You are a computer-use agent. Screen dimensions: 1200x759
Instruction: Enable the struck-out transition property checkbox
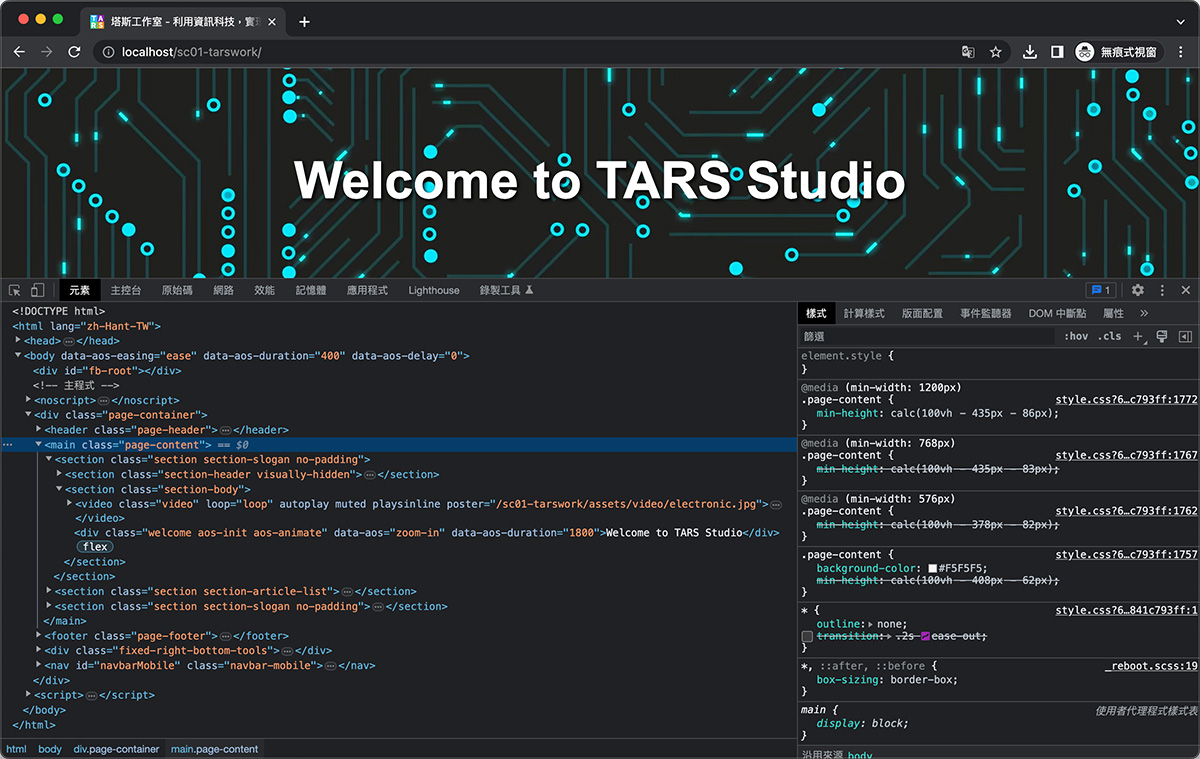807,637
